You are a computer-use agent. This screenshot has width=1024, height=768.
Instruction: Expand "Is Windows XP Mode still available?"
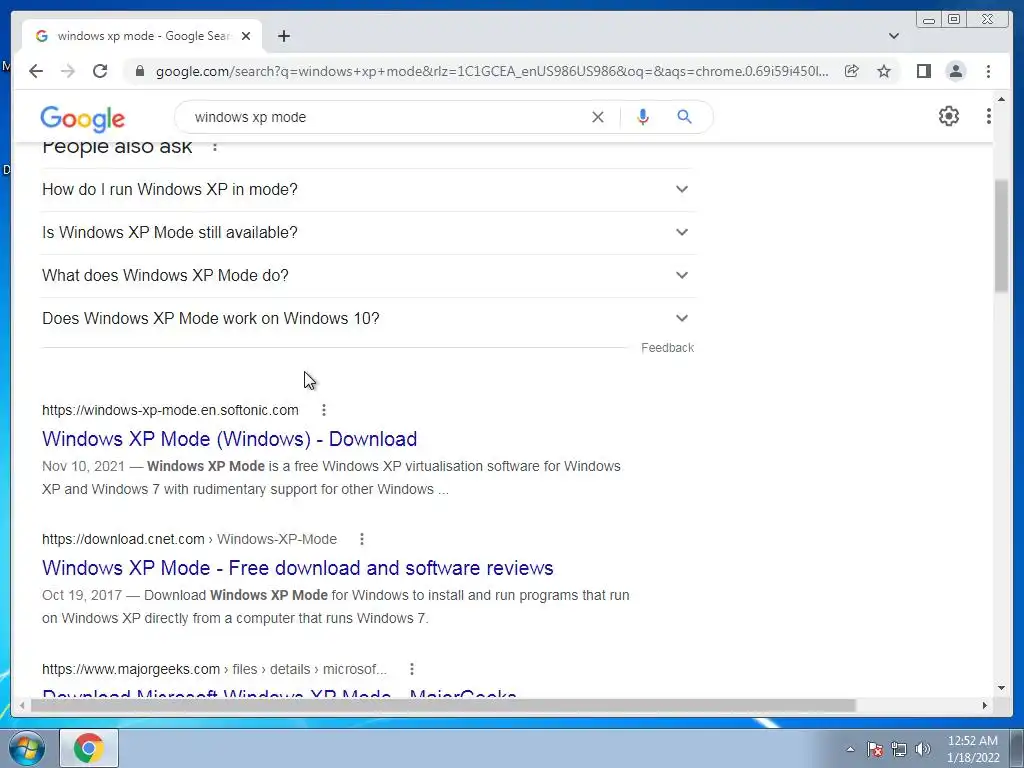(x=368, y=232)
